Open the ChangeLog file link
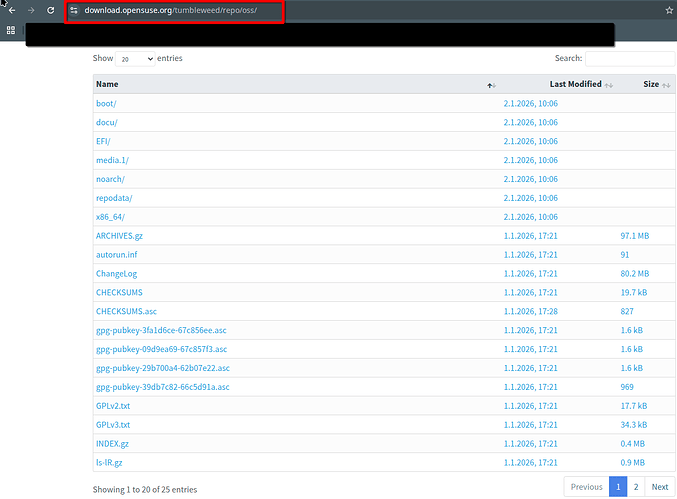The image size is (677, 499). click(116, 273)
